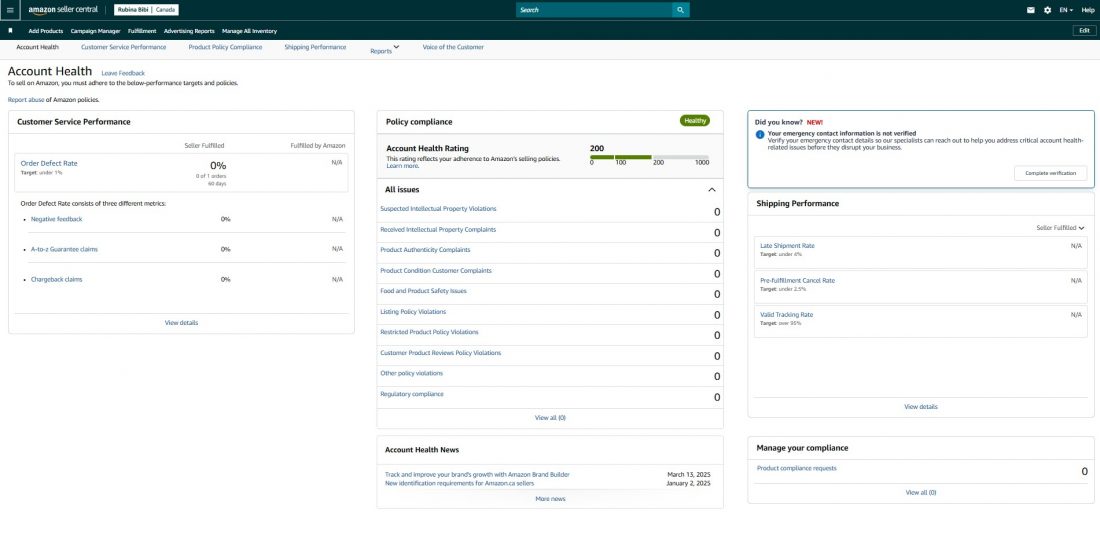Open Valid Tracking Rate link
This screenshot has height=534, width=1100.
pos(786,314)
